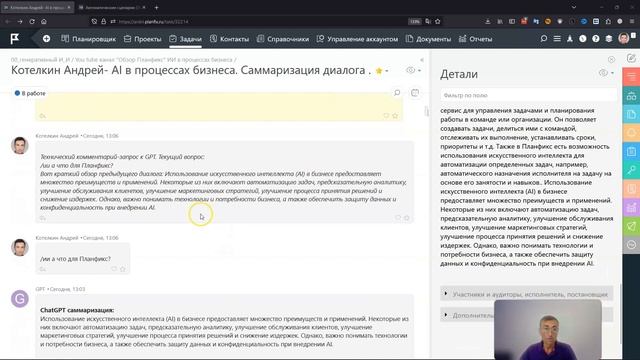Open the dropdown beside the Детали eye icon
This screenshot has height=360, width=640.
tap(612, 73)
